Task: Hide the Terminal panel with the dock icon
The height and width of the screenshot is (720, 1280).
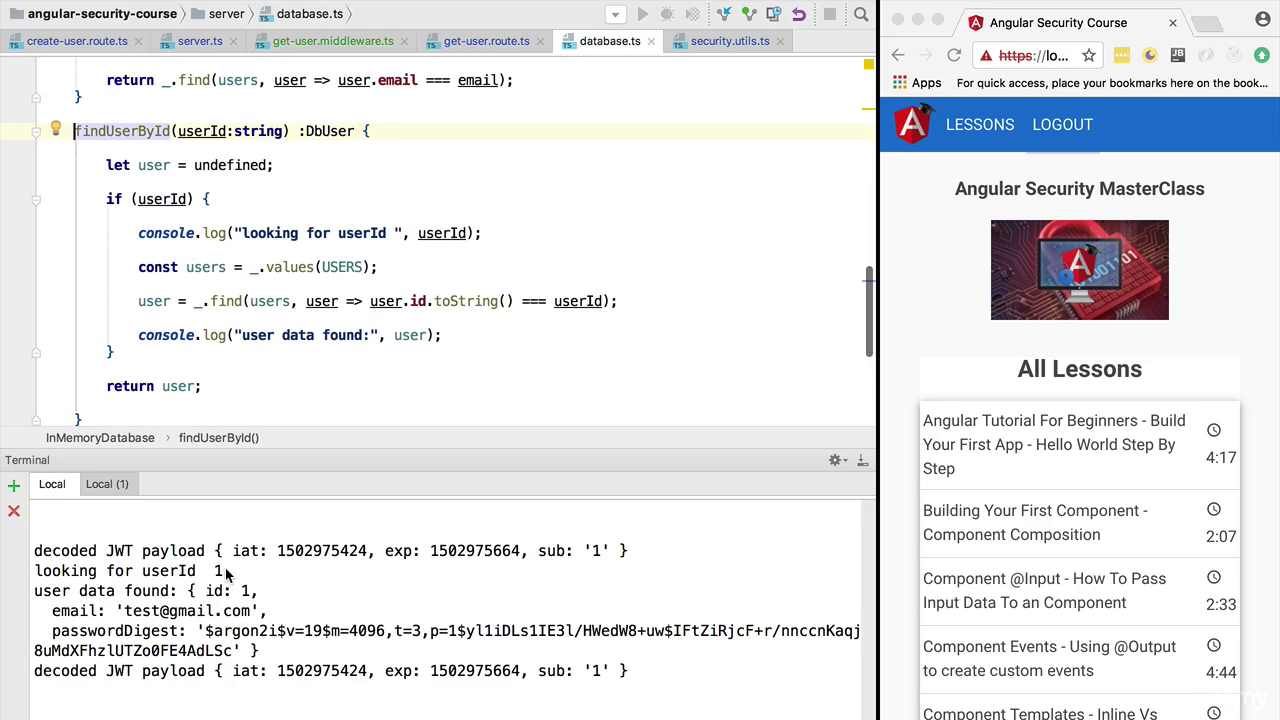Action: click(x=862, y=460)
